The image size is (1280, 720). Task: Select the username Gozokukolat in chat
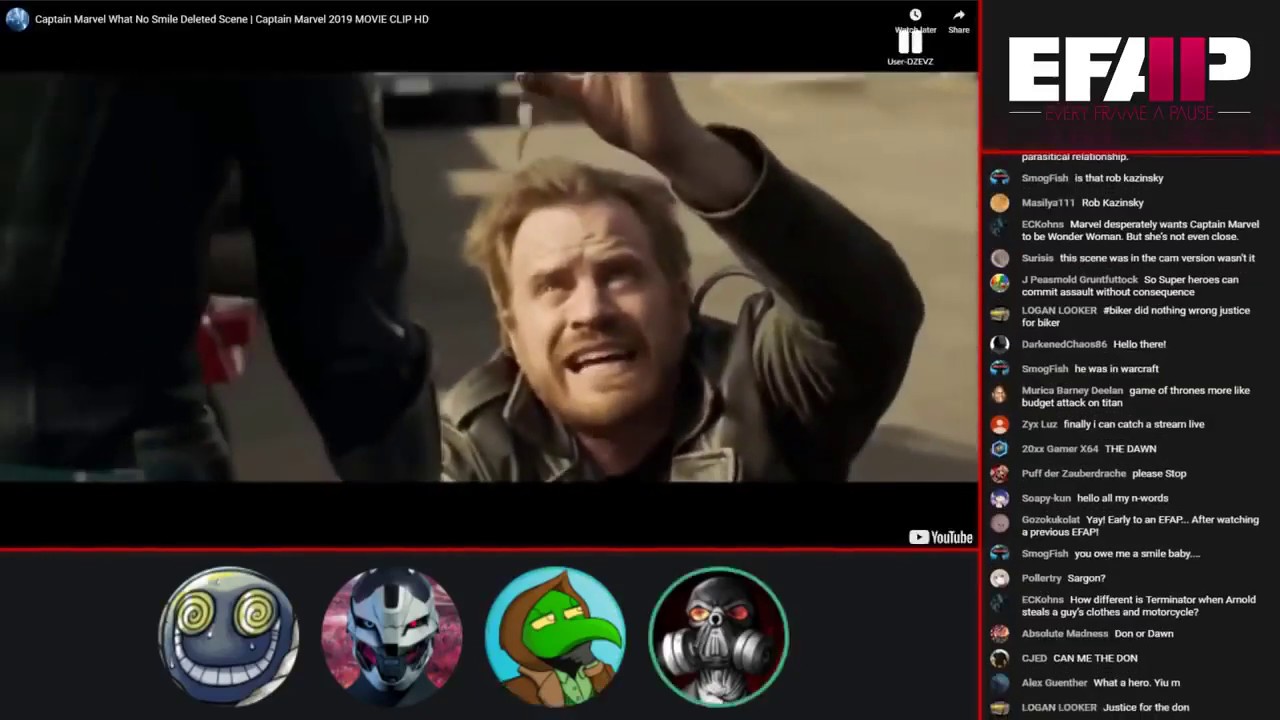click(1051, 520)
